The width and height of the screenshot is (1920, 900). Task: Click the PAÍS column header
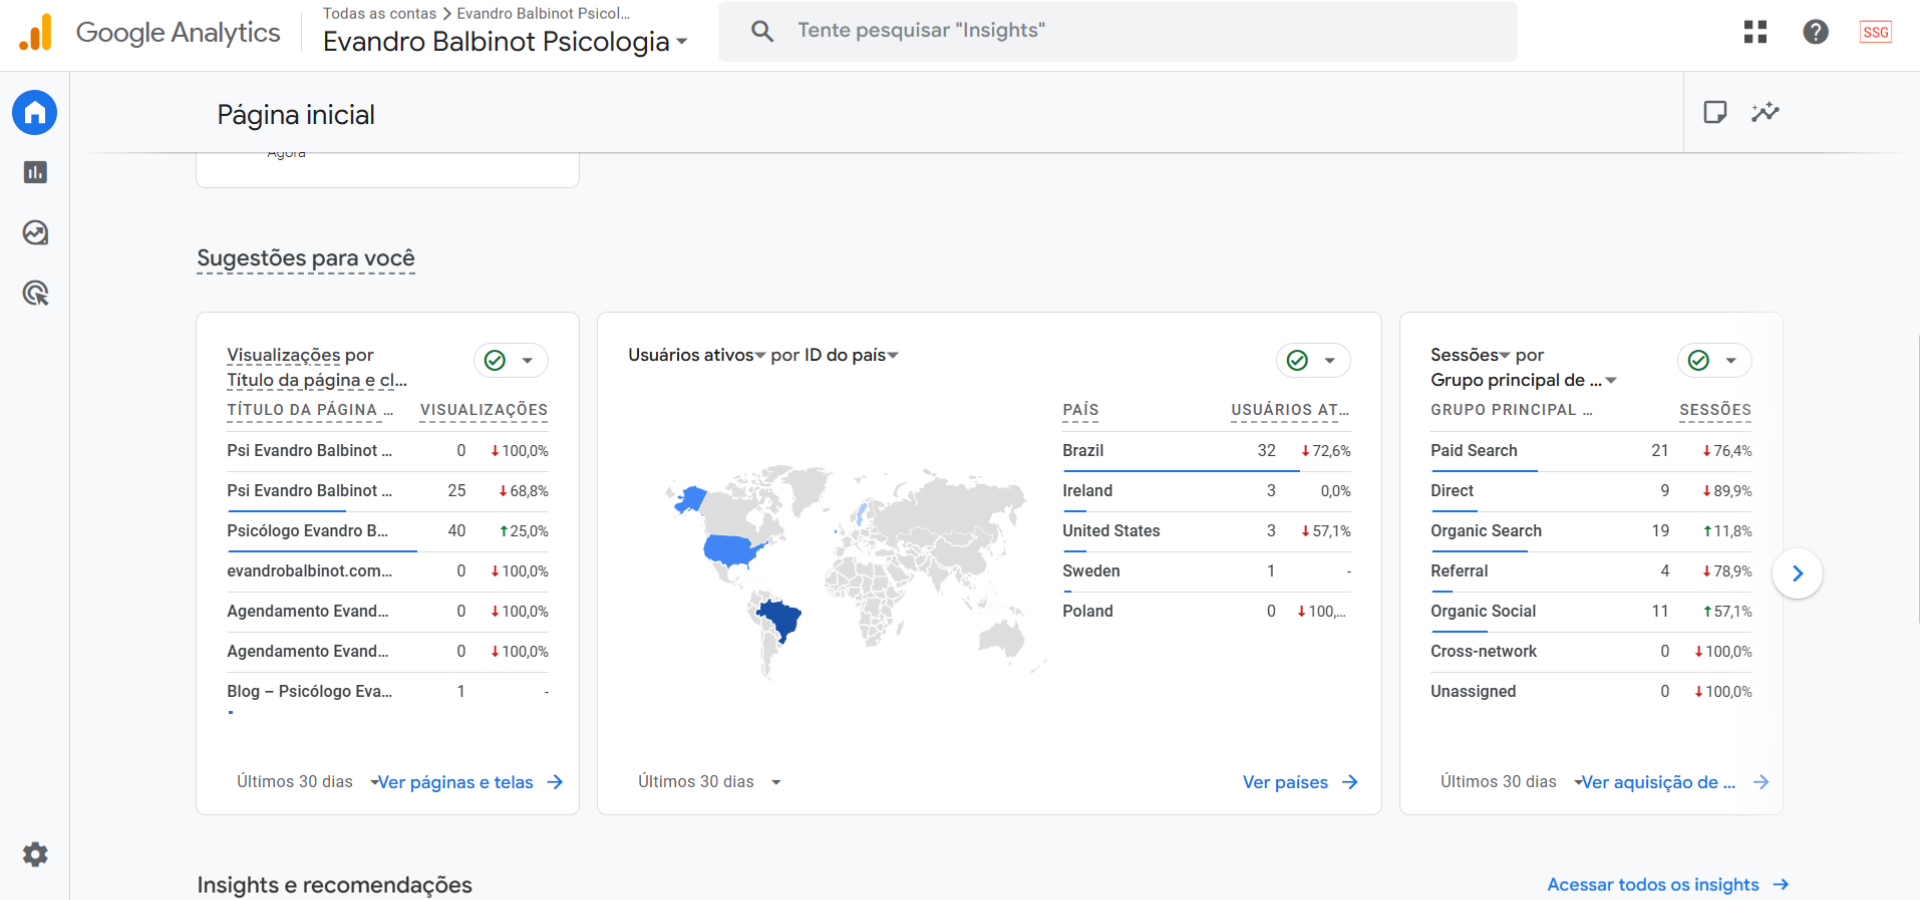[x=1080, y=410]
